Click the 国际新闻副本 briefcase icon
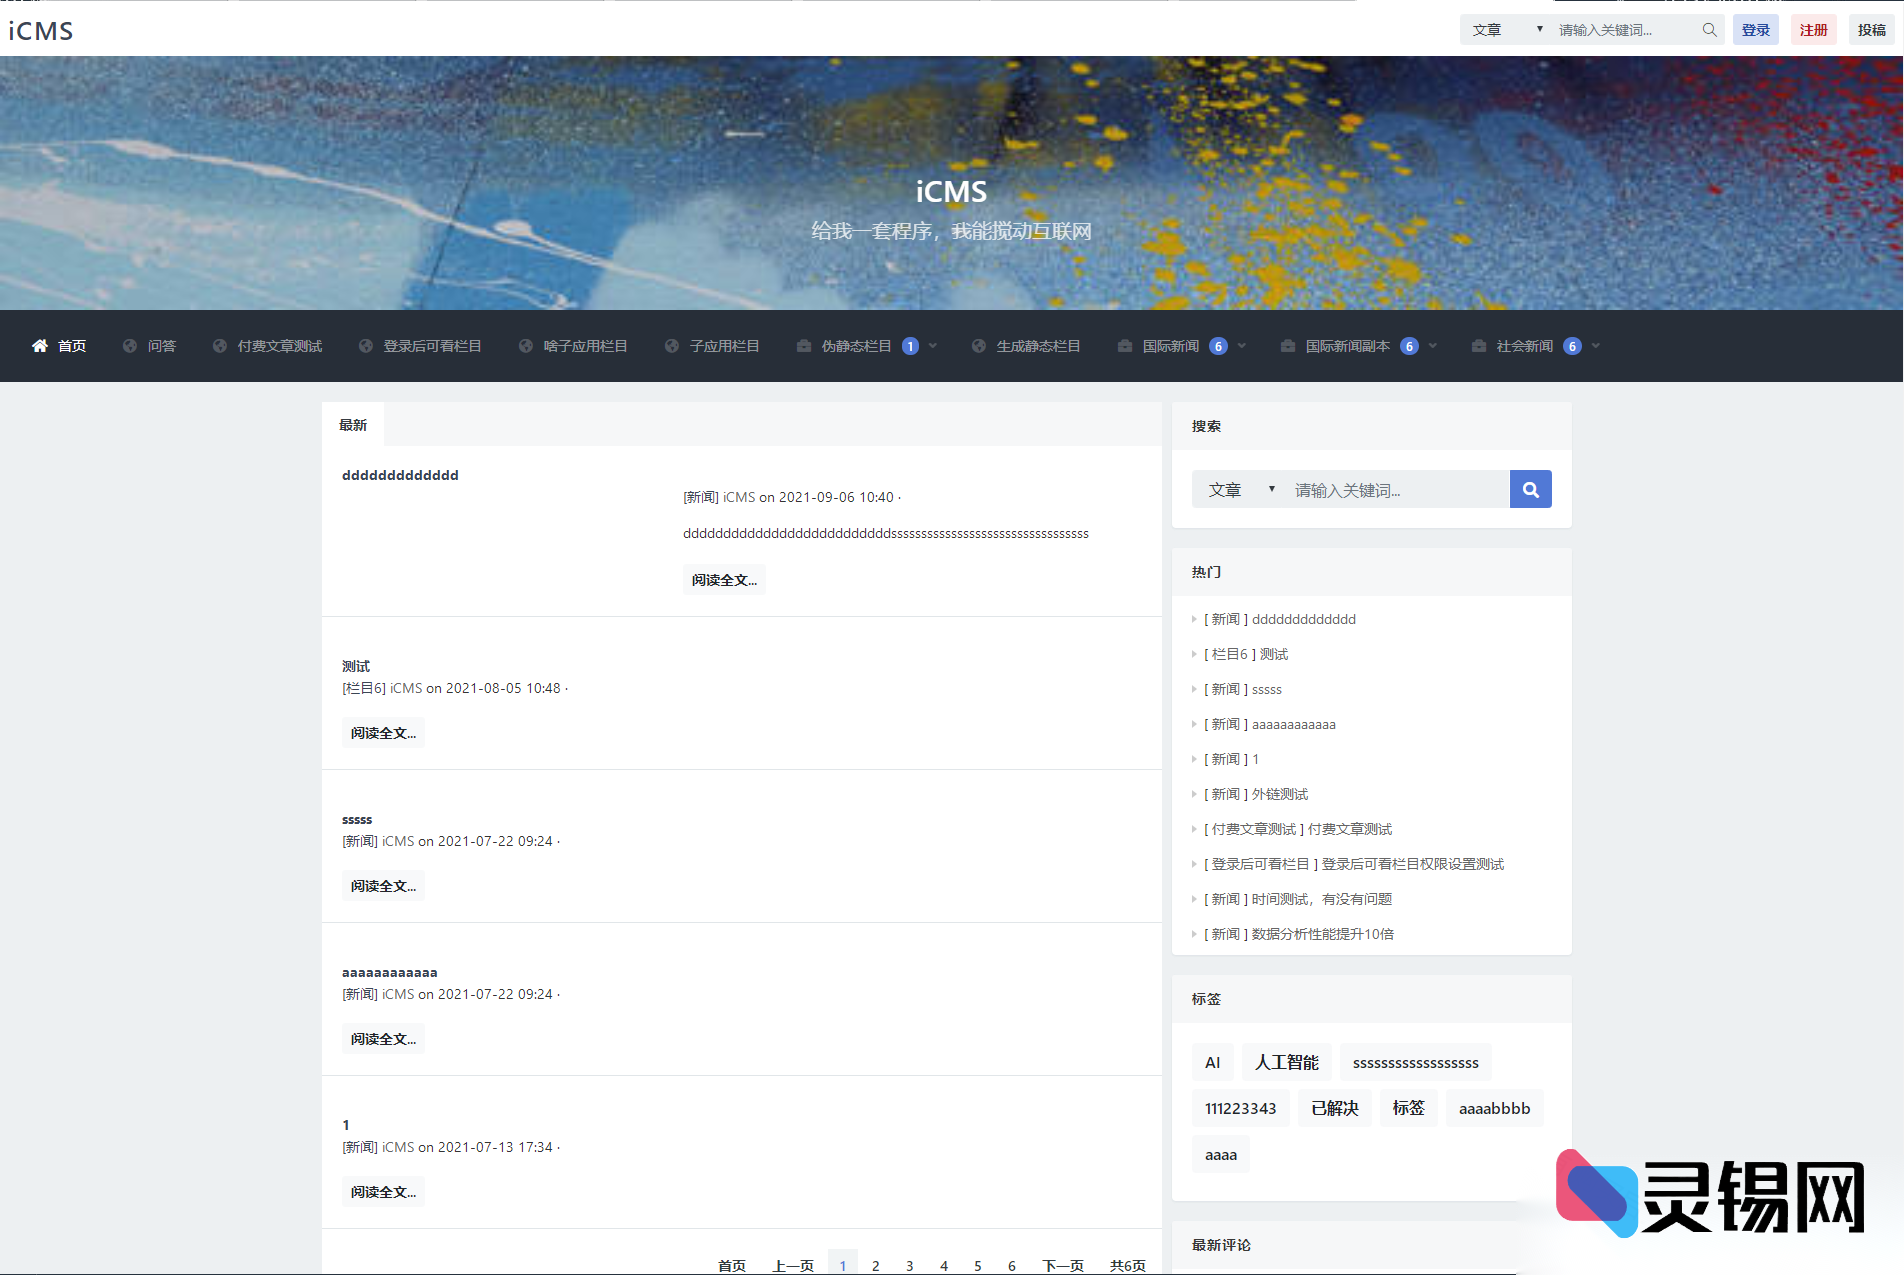 tap(1287, 346)
